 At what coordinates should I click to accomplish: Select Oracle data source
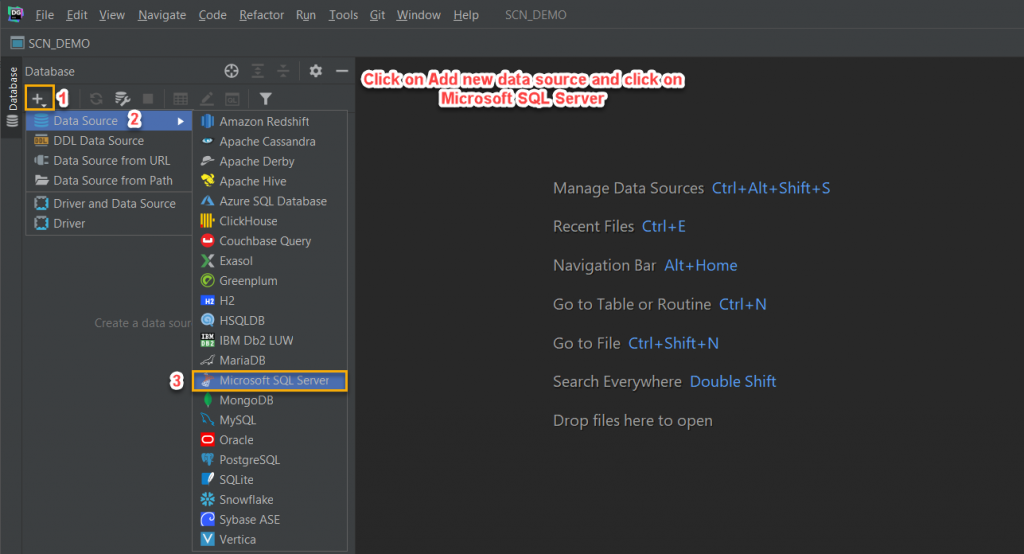click(x=270, y=440)
